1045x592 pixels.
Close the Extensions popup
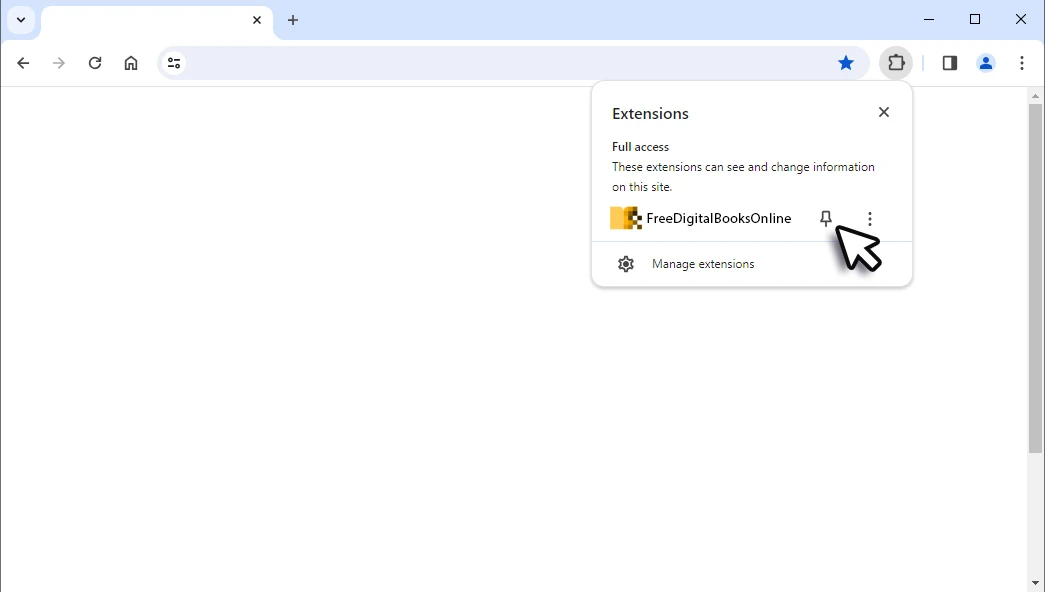tap(883, 112)
